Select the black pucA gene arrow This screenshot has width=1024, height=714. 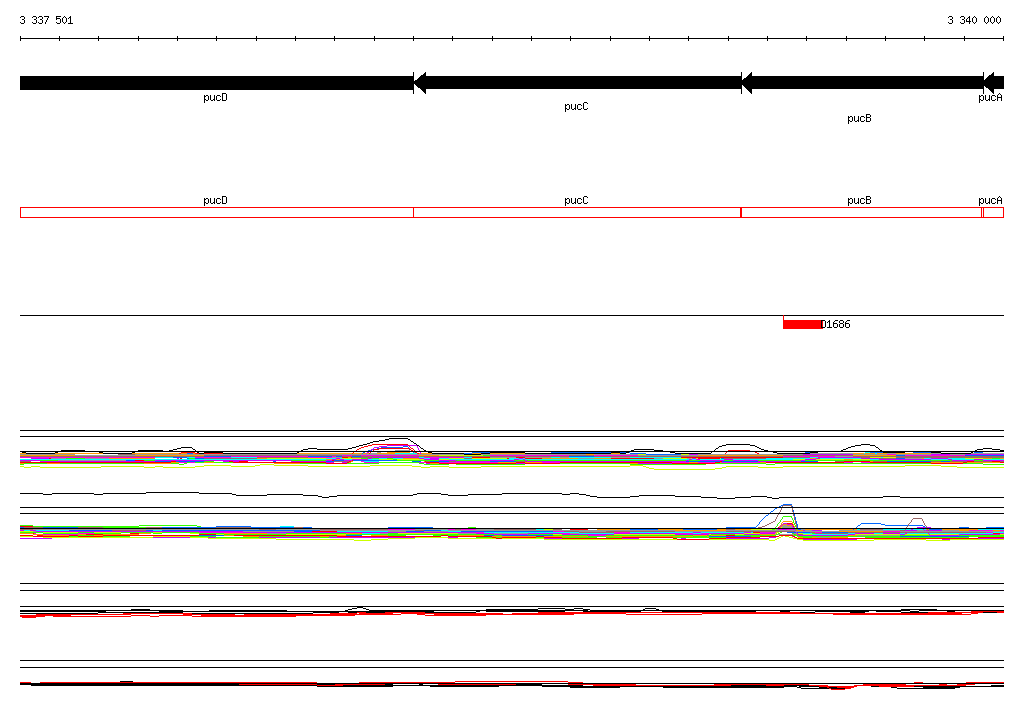coord(994,83)
